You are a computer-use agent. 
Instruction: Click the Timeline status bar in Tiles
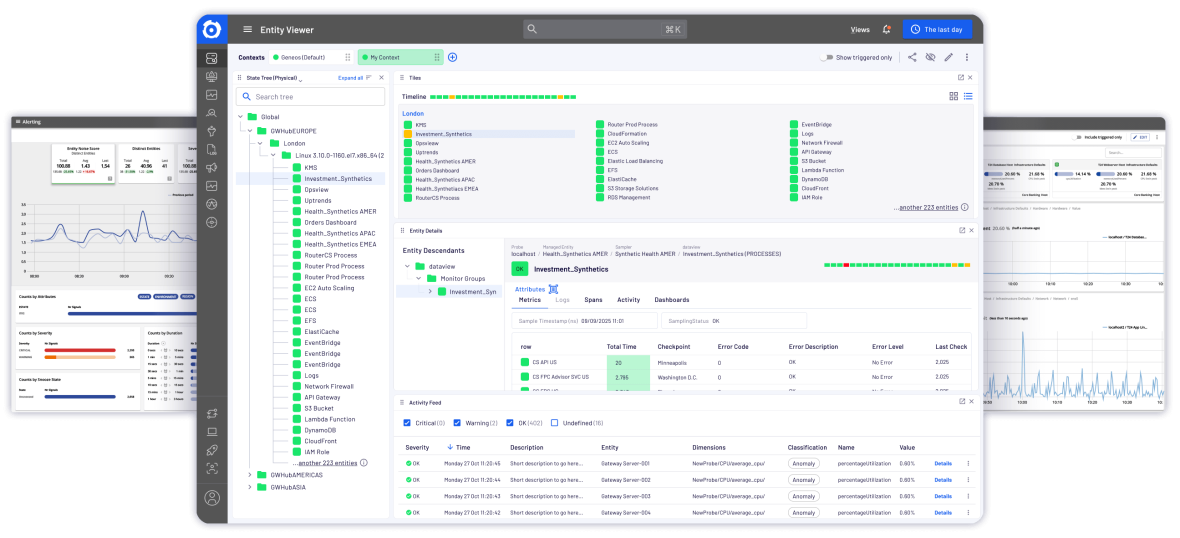pyautogui.click(x=503, y=96)
